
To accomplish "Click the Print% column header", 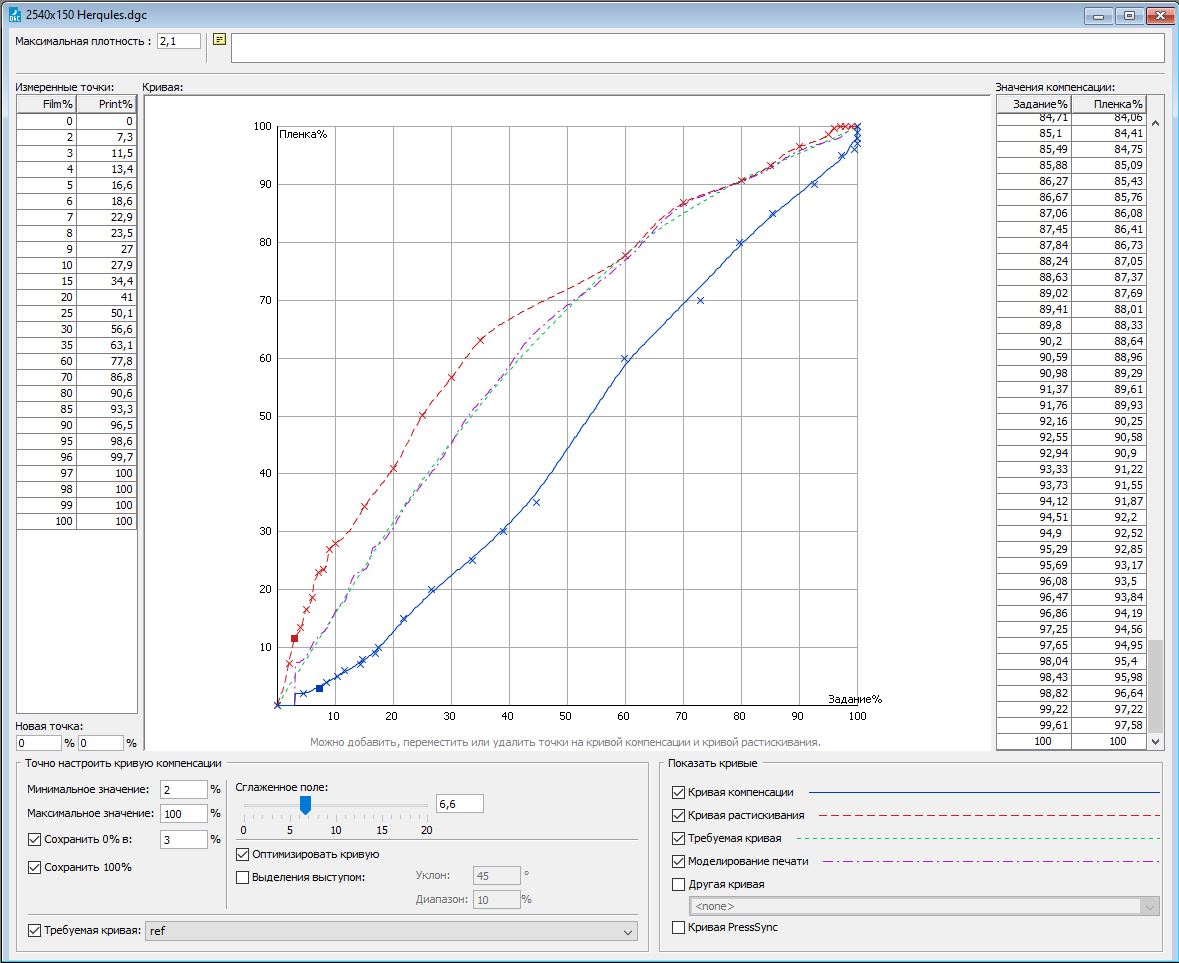I will 107,104.
